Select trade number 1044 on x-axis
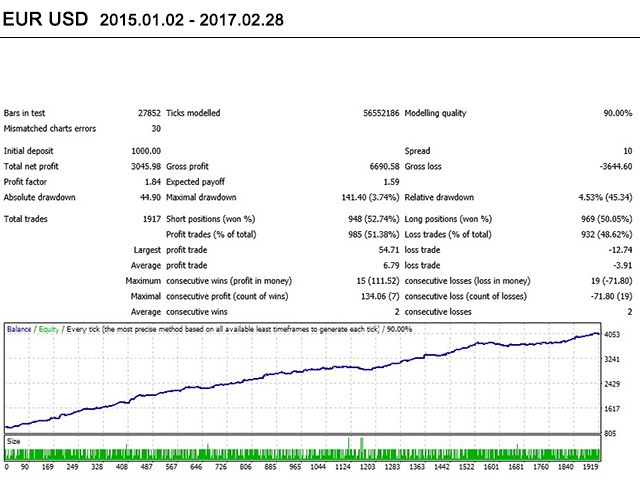640x480 pixels. coord(318,467)
